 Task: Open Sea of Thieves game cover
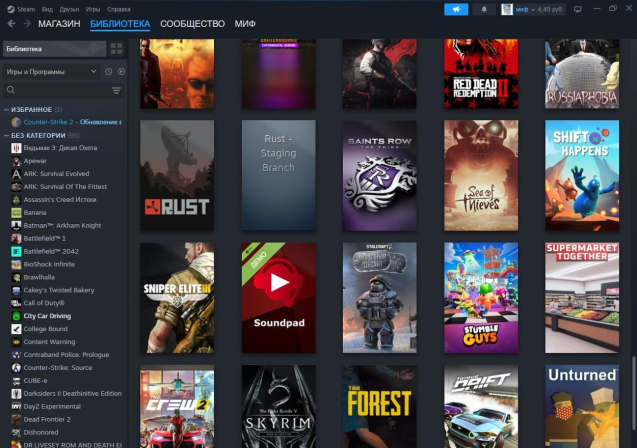[x=480, y=176]
